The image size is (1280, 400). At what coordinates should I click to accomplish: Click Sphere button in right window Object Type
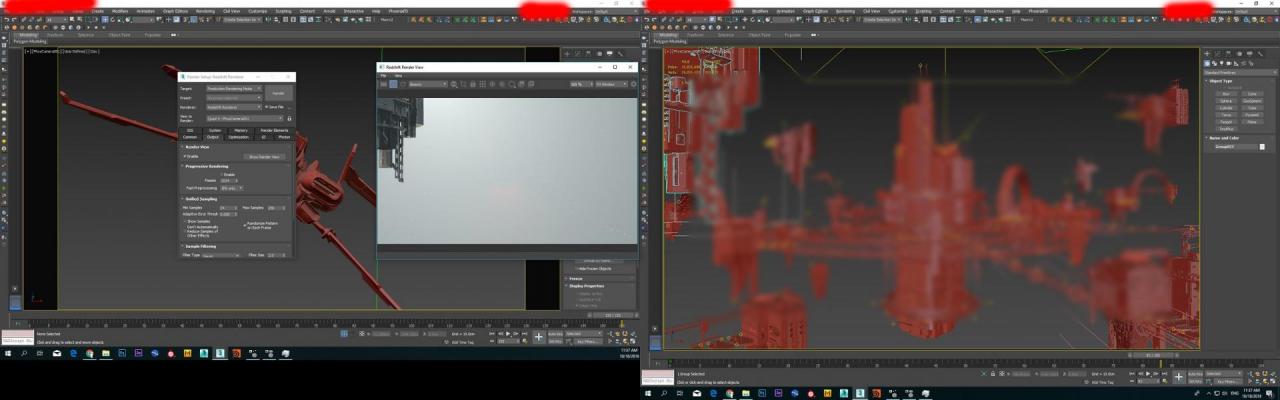1226,101
